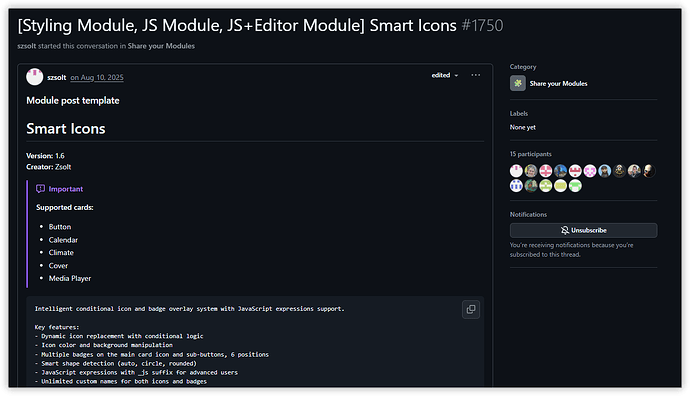The image size is (690, 396).
Task: Click the 'Calendar' list item
Action: tap(63, 240)
